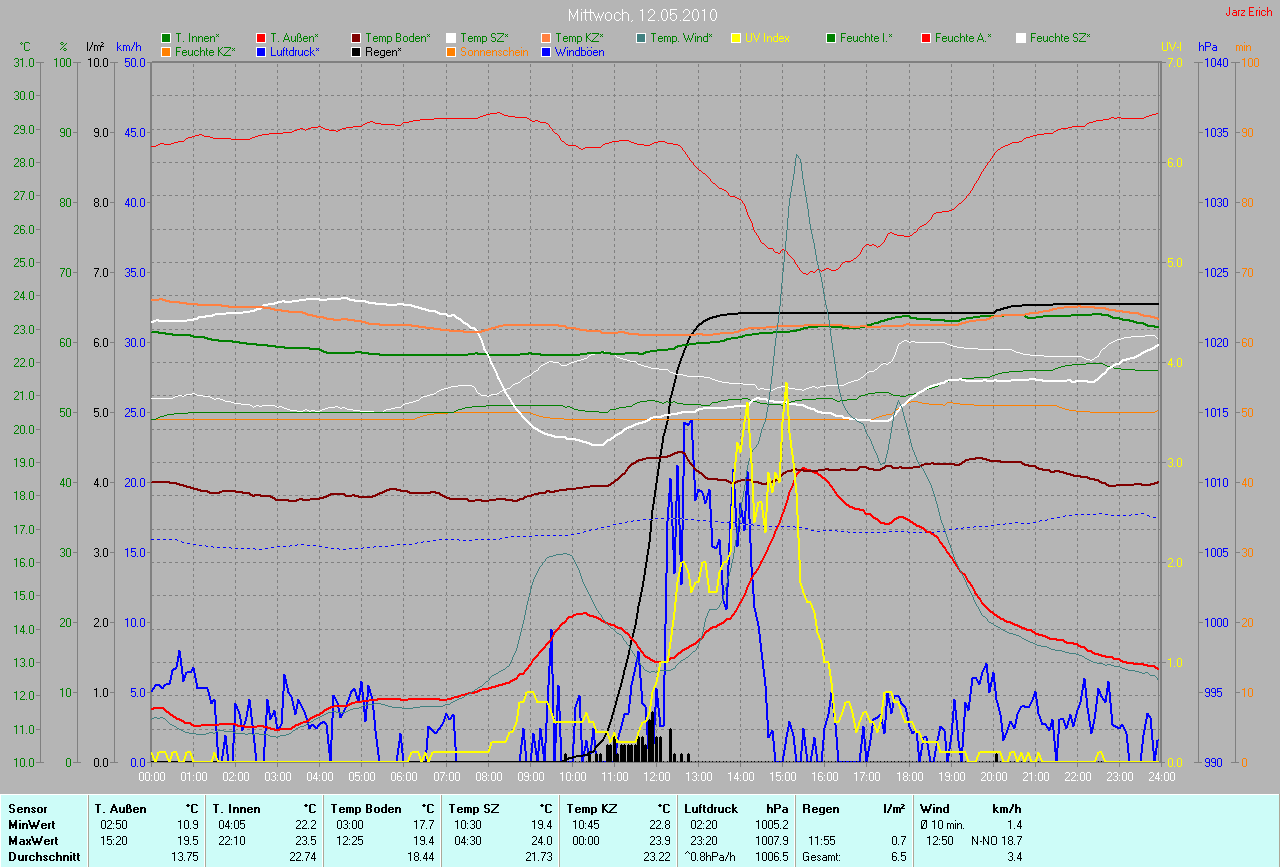Toggle the Sonnenschein series label
The height and width of the screenshot is (867, 1280).
pos(494,52)
